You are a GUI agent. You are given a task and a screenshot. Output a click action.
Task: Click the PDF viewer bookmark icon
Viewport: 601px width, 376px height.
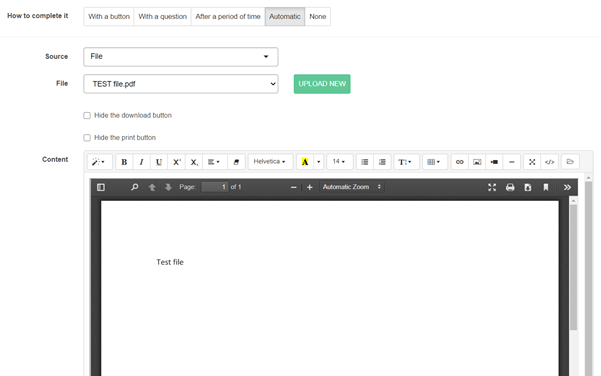tap(546, 187)
